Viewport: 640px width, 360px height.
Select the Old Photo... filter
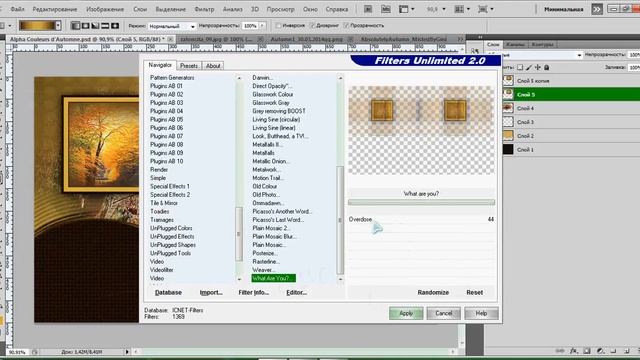click(x=266, y=195)
